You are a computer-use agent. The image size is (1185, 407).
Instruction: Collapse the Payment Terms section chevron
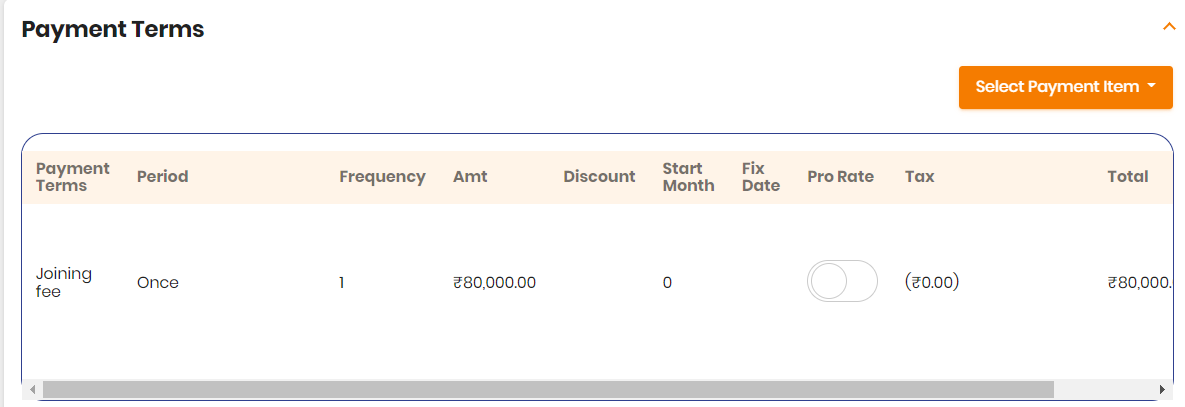[1168, 27]
